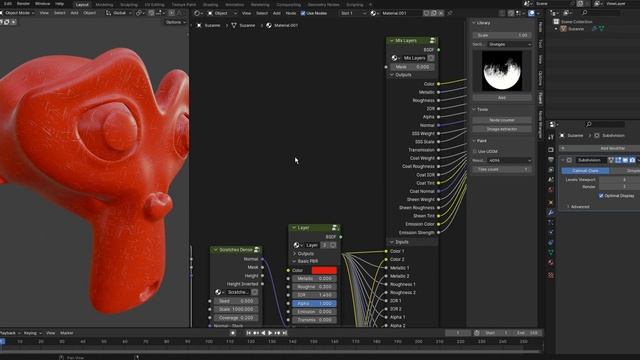Viewport: 640px width, 360px height.
Task: Click the Suzanne object icon in outliner
Action: point(564,29)
